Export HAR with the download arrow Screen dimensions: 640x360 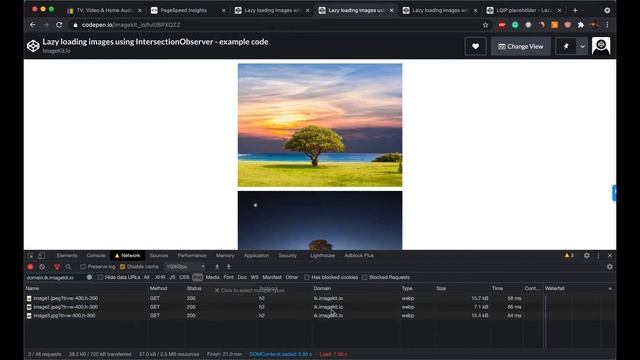[x=229, y=267]
